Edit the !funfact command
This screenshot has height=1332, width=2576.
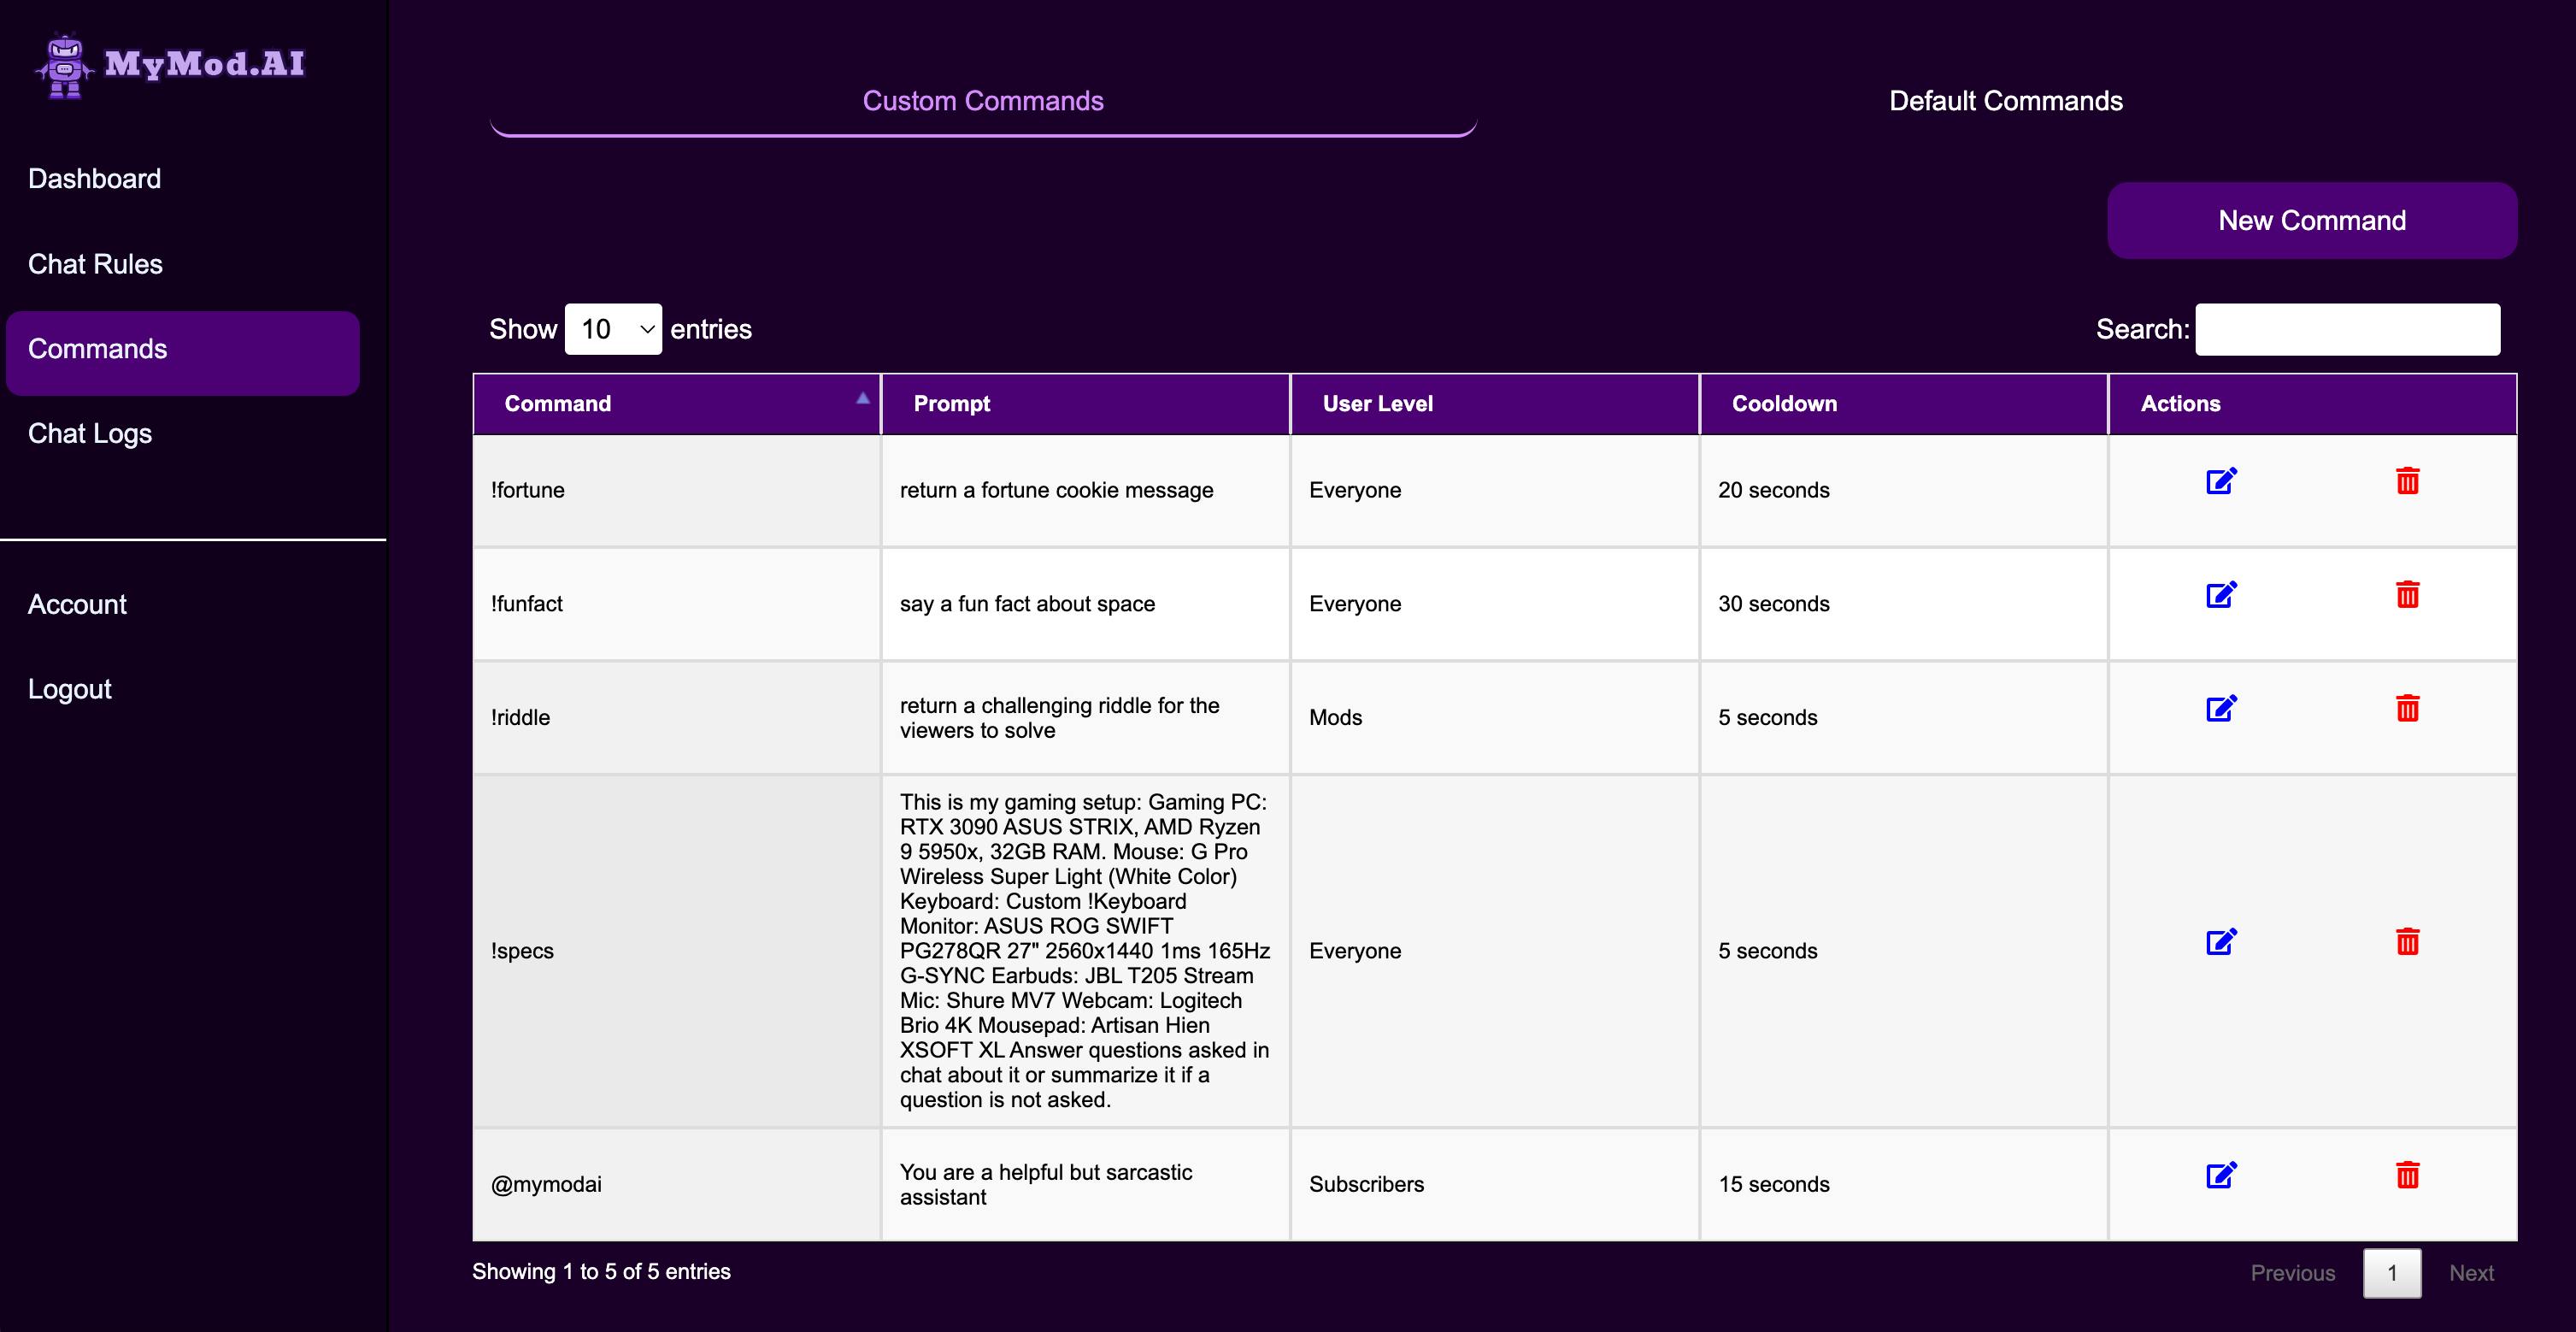pyautogui.click(x=2221, y=595)
